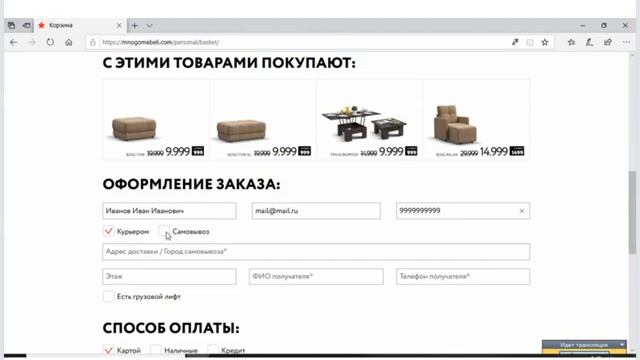
Task: Expand the Идет трансляция dropdown arrow
Action: [x=622, y=345]
